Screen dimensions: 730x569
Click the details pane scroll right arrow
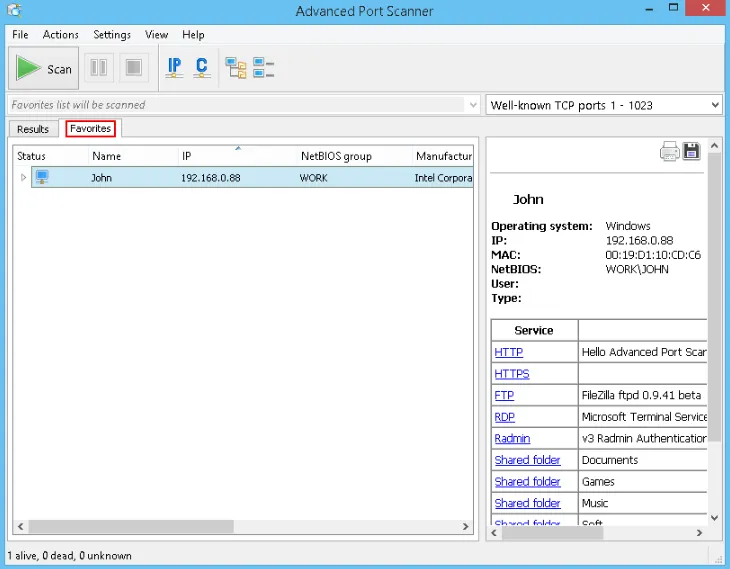click(699, 533)
